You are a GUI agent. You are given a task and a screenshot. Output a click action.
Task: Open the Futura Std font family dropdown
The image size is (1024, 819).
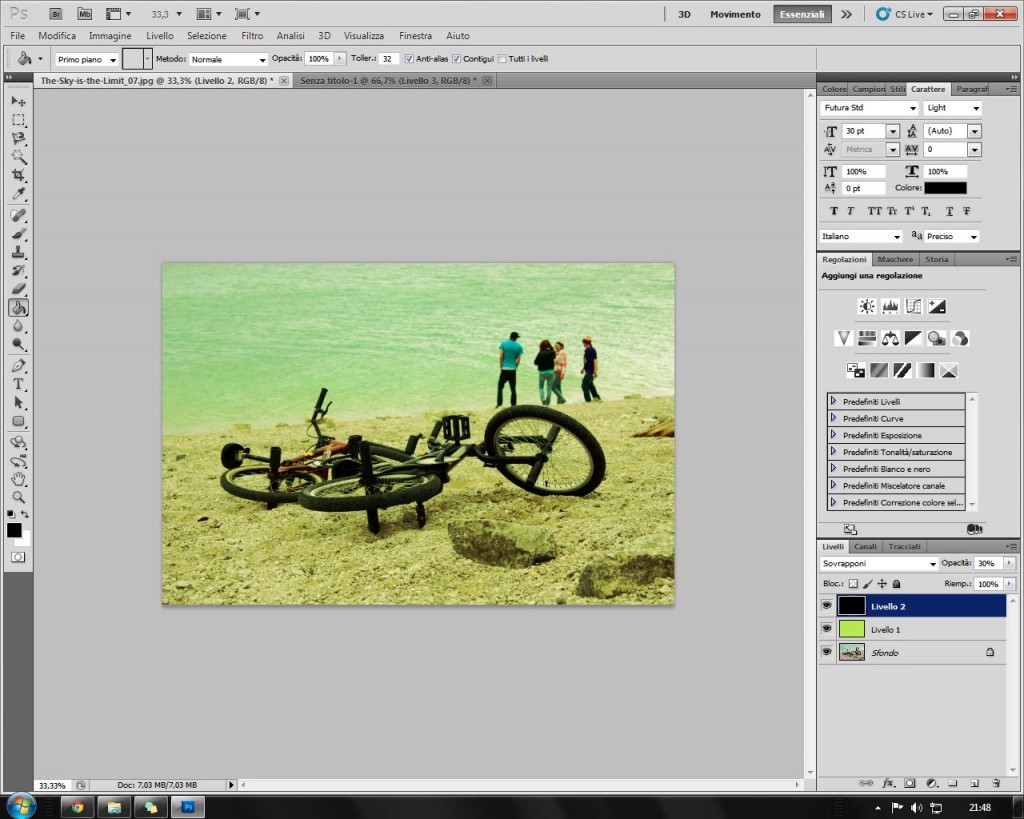869,108
